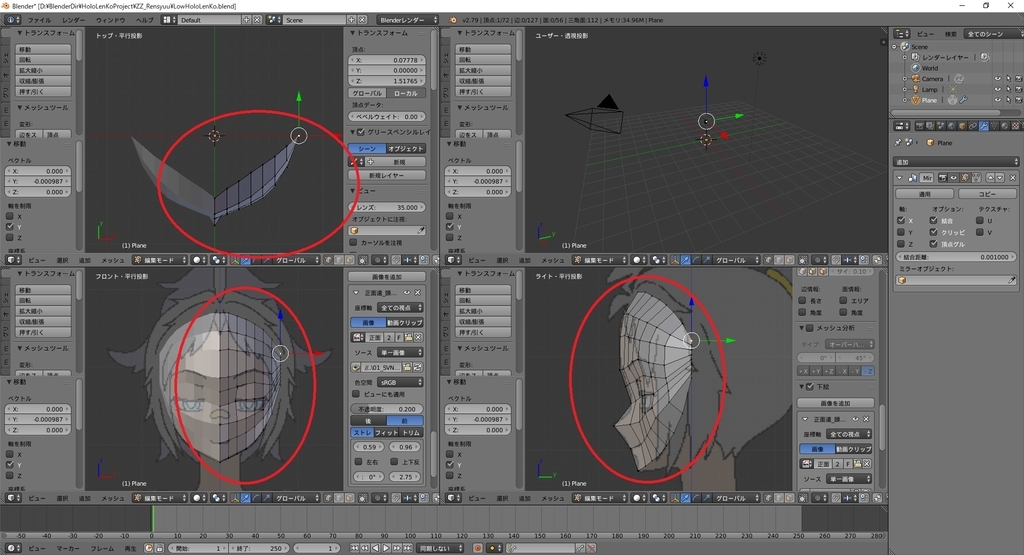The image size is (1024, 555).
Task: Expand the Camera row in the outliner
Action: pos(904,78)
